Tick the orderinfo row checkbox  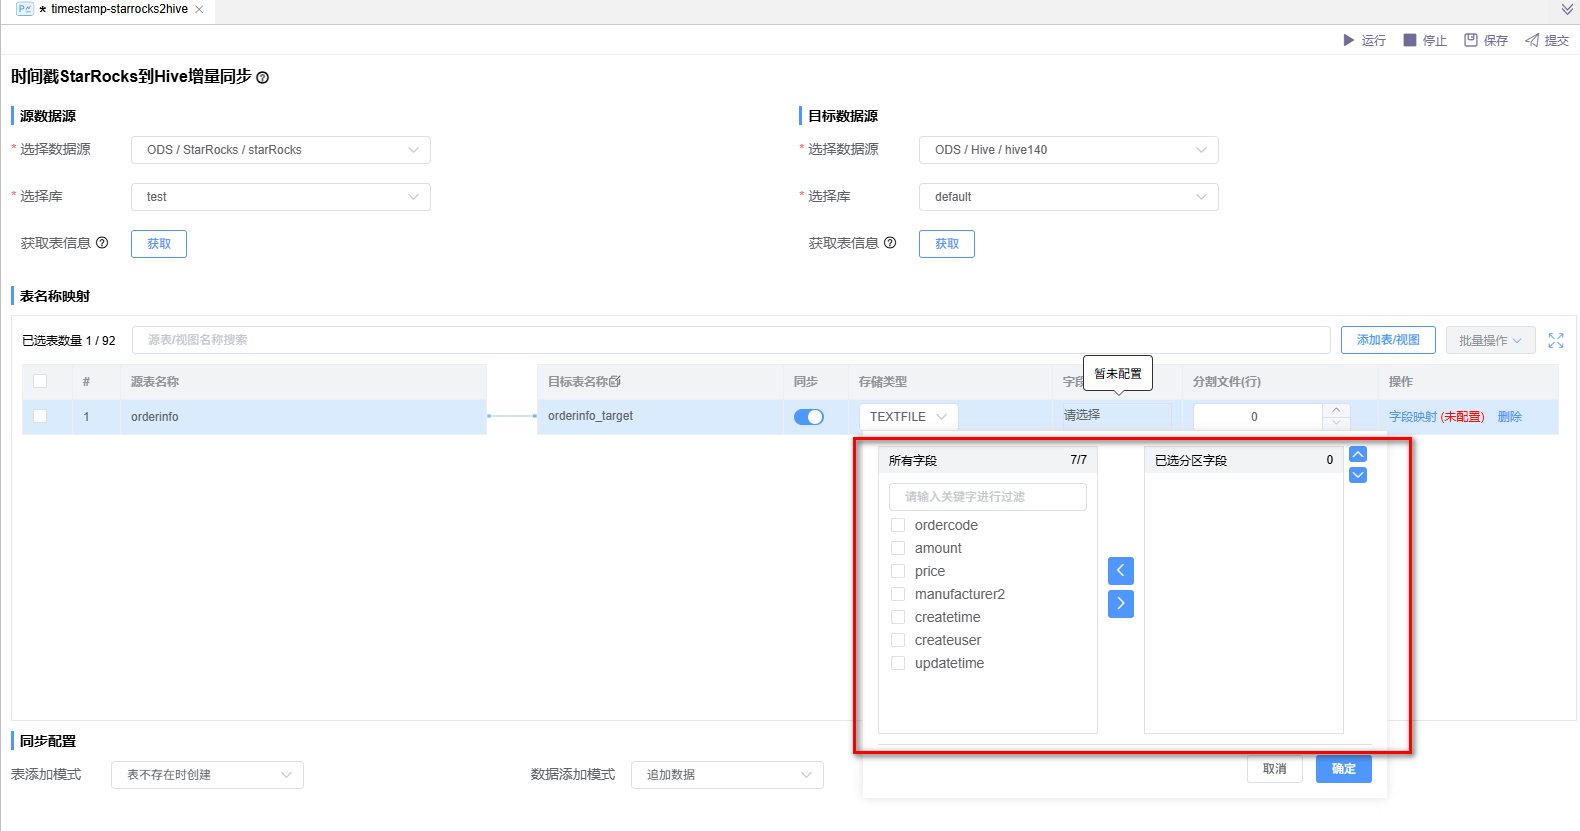[x=40, y=416]
